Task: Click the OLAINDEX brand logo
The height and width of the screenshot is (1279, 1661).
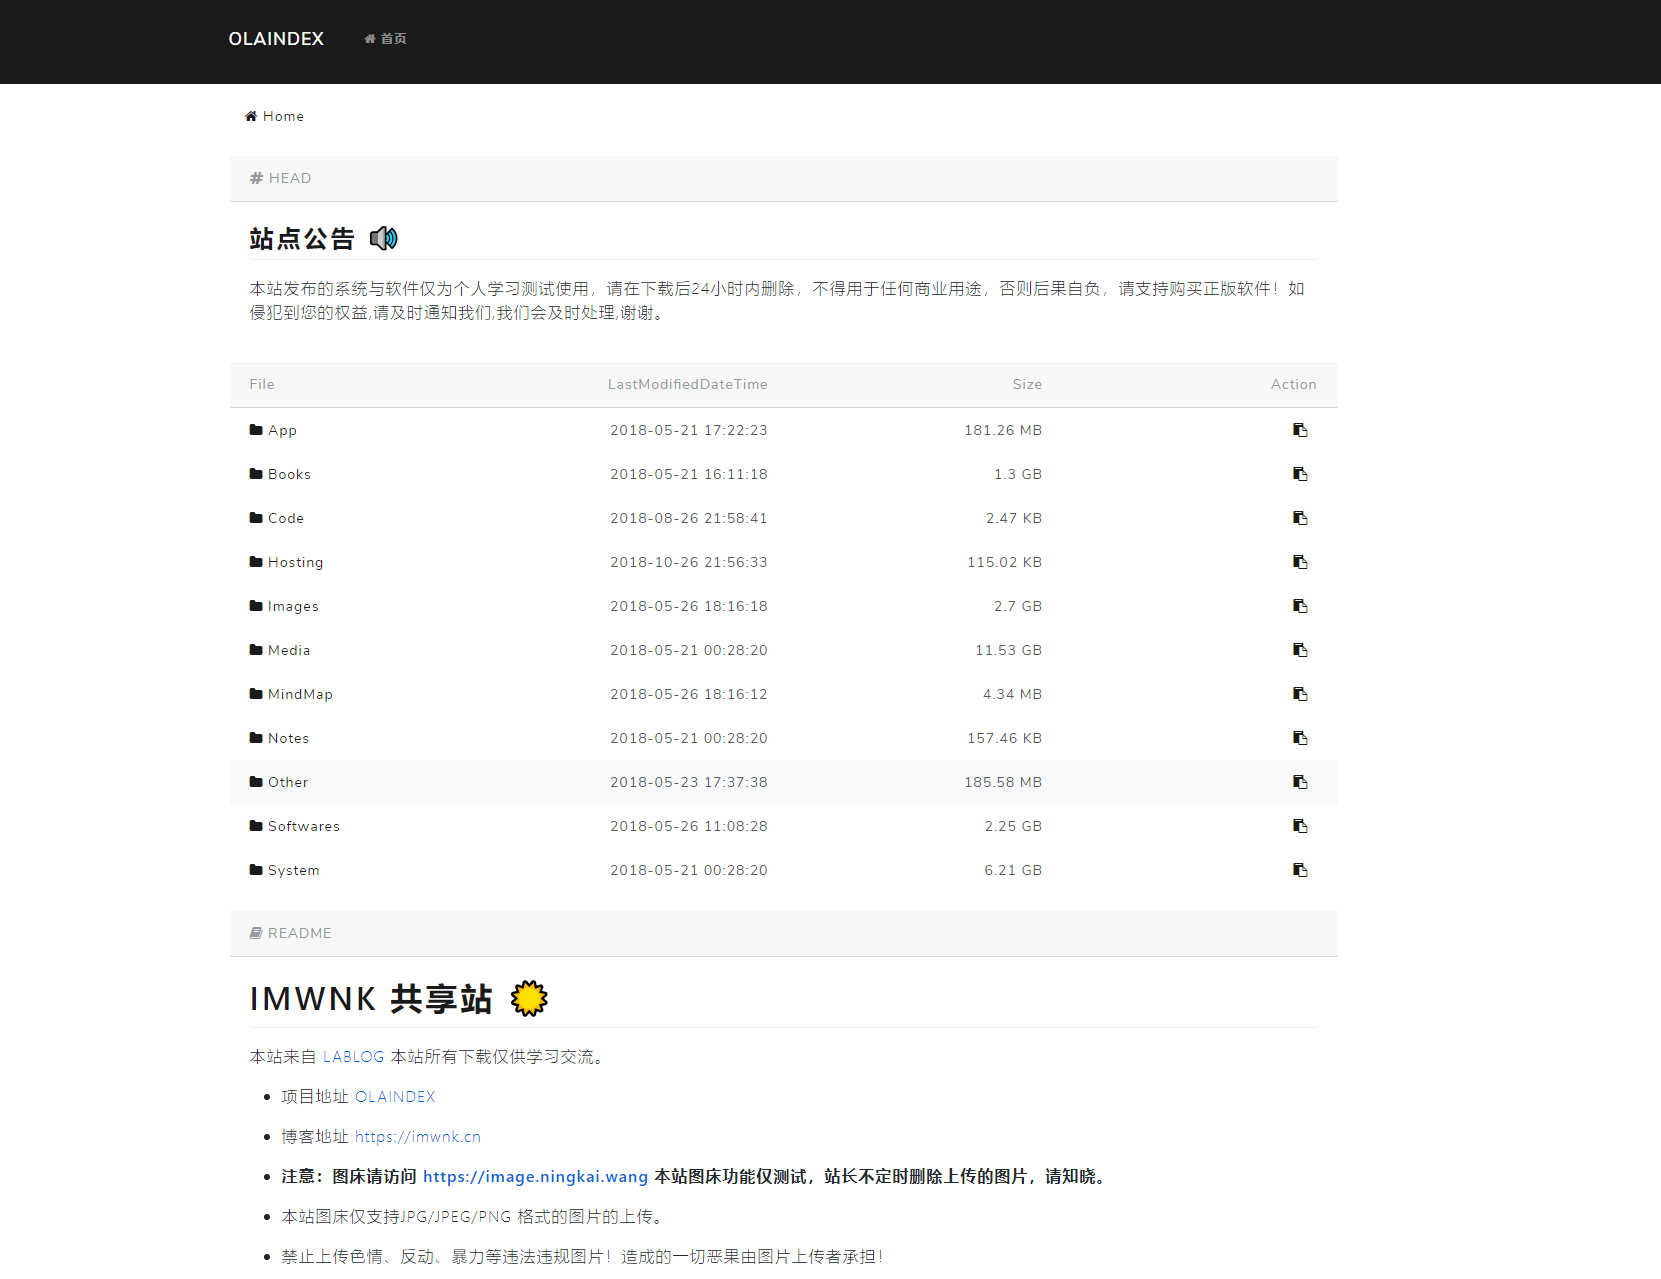Action: tap(276, 39)
